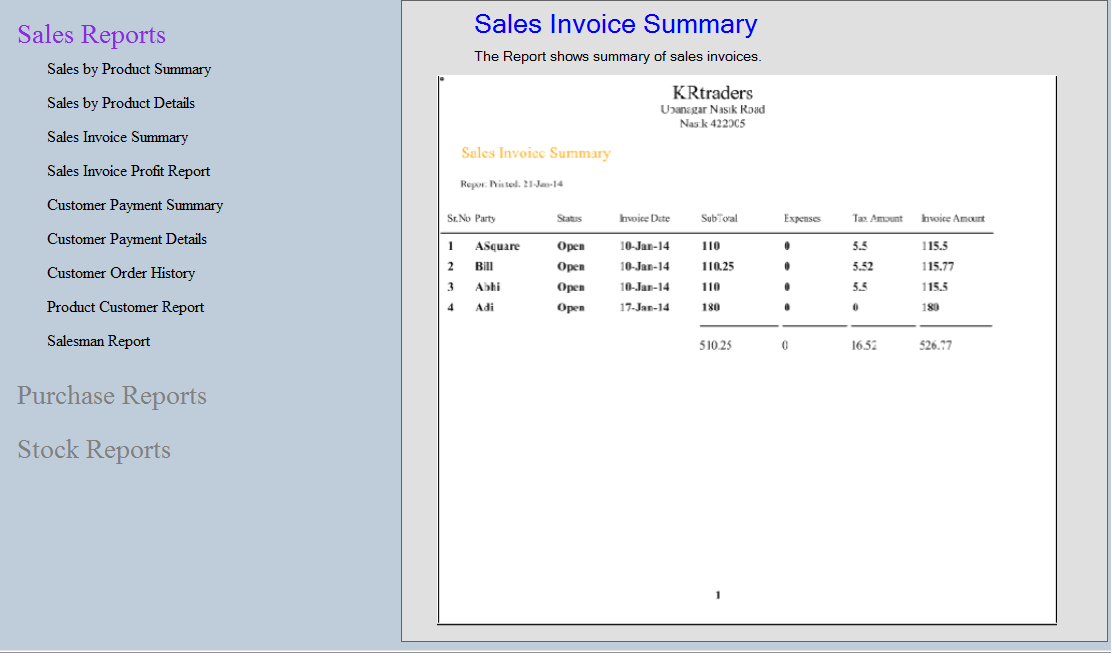Viewport: 1112px width, 656px height.
Task: Open Sales by Product Details report
Action: [121, 103]
